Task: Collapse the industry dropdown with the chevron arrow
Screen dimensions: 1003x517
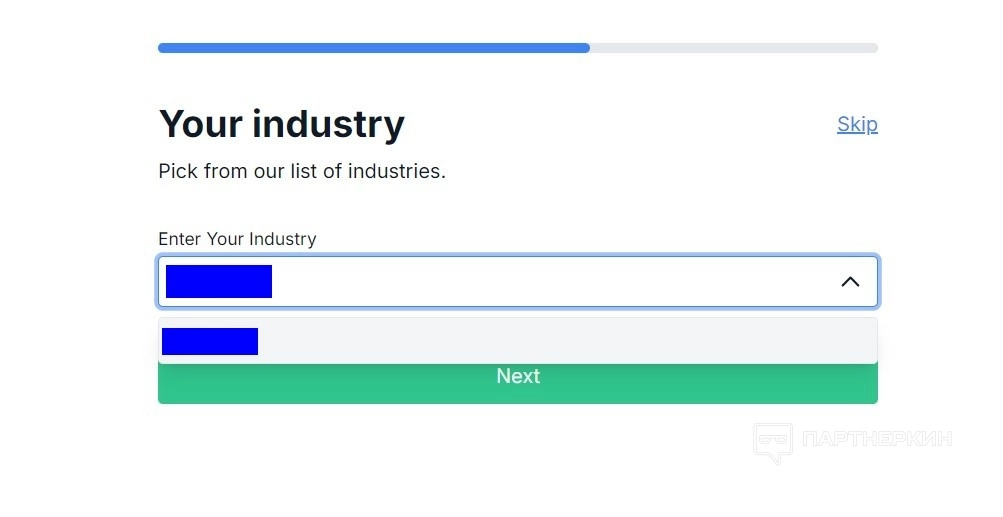Action: pyautogui.click(x=850, y=282)
